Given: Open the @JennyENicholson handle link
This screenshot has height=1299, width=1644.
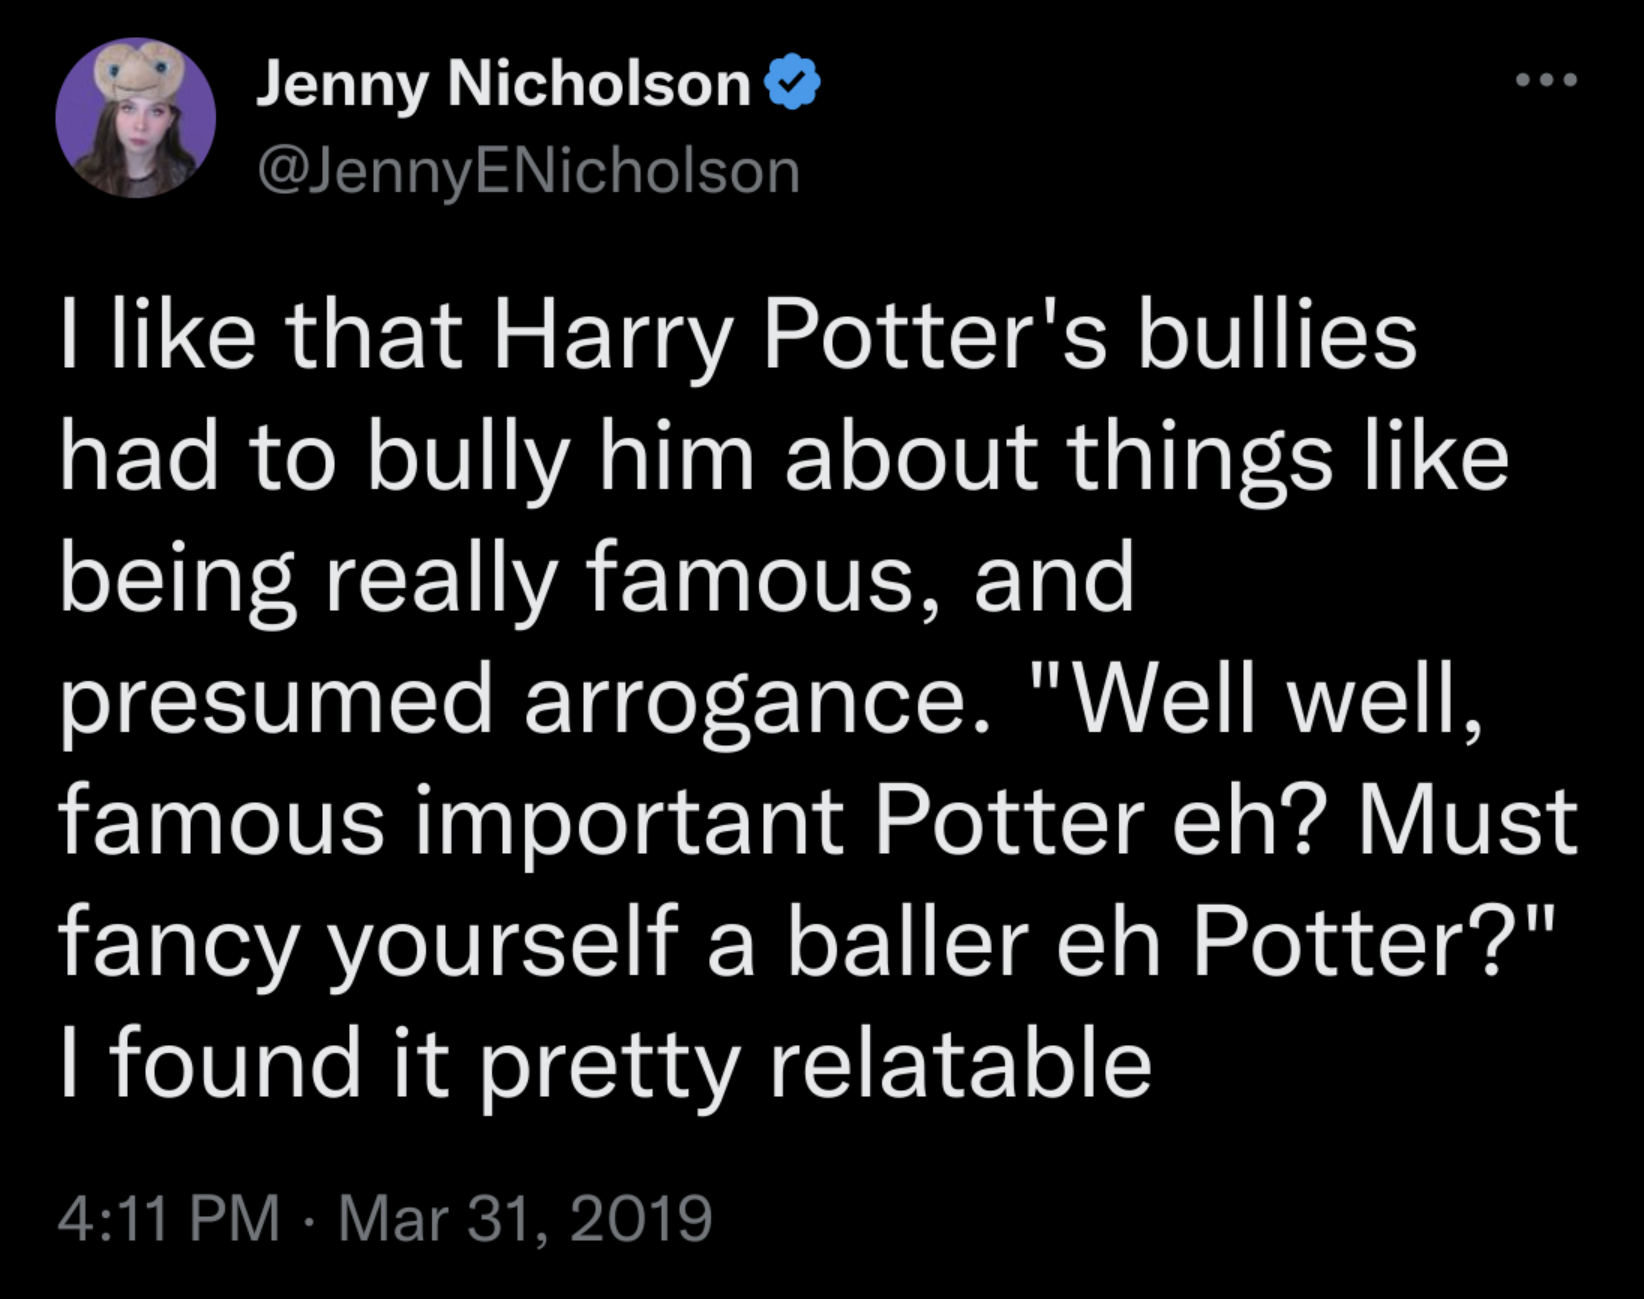Looking at the screenshot, I should [529, 172].
